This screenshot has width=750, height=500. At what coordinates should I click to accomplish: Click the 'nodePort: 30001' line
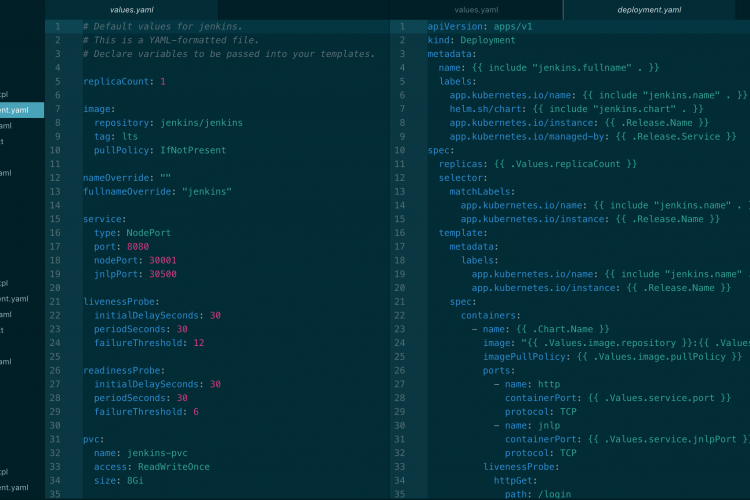(135, 260)
